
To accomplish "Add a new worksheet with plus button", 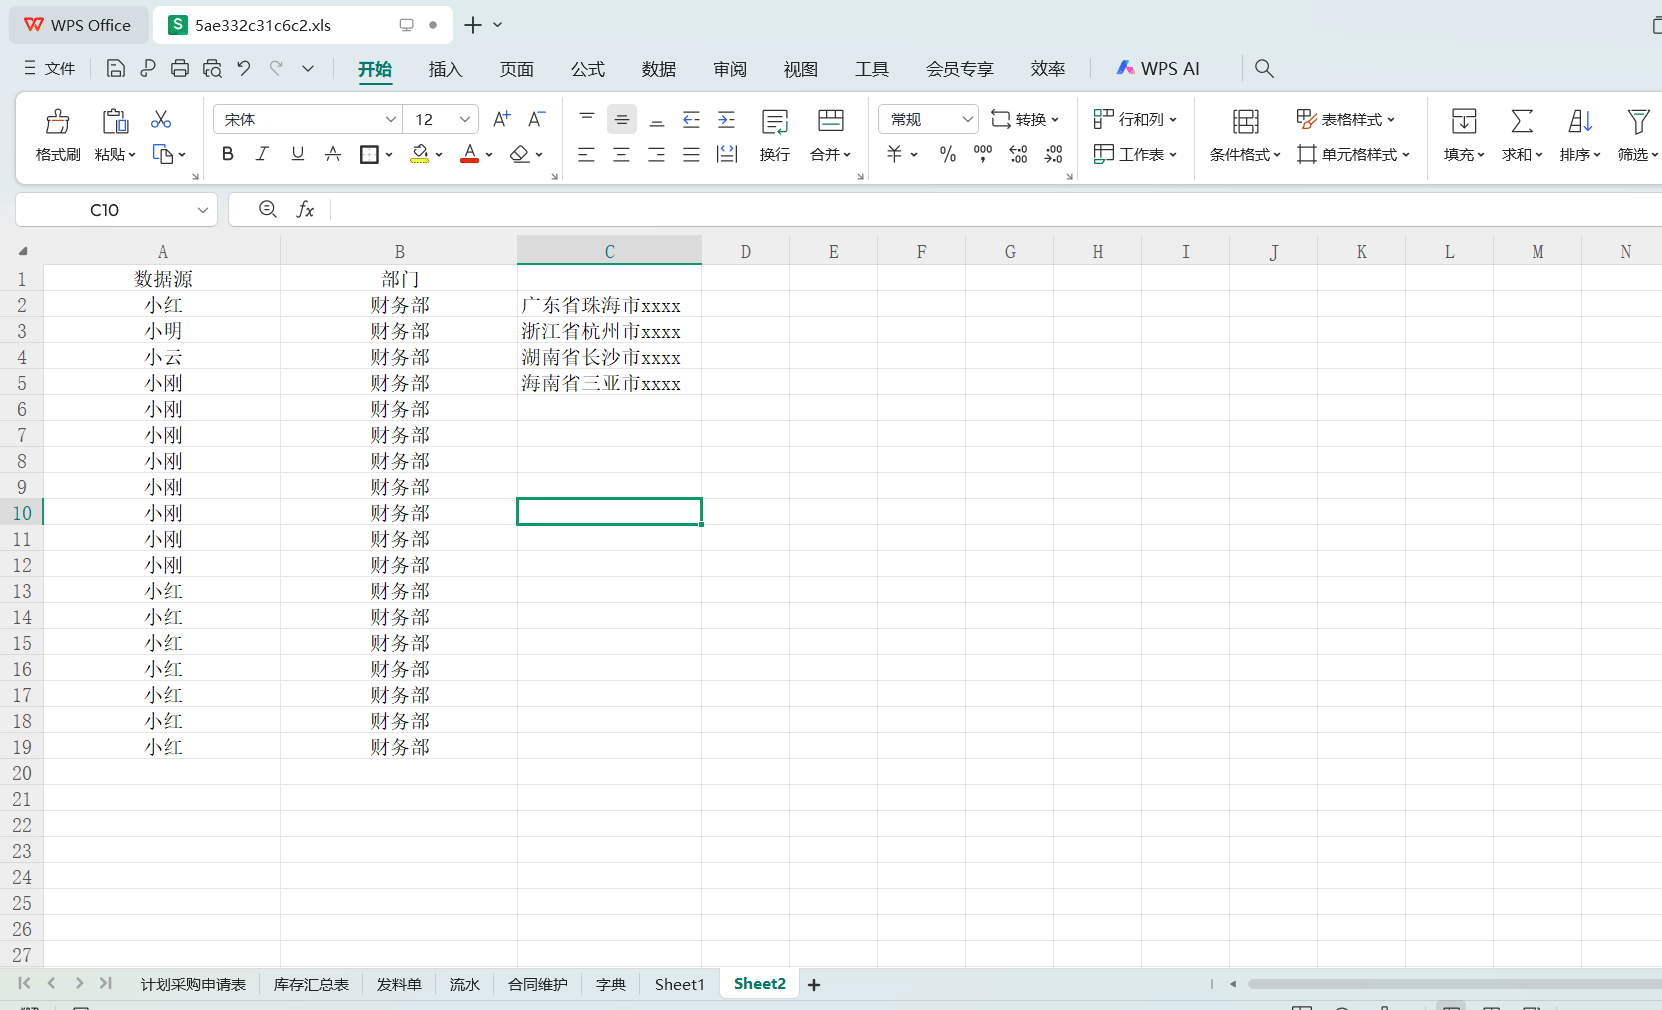I will [x=813, y=984].
